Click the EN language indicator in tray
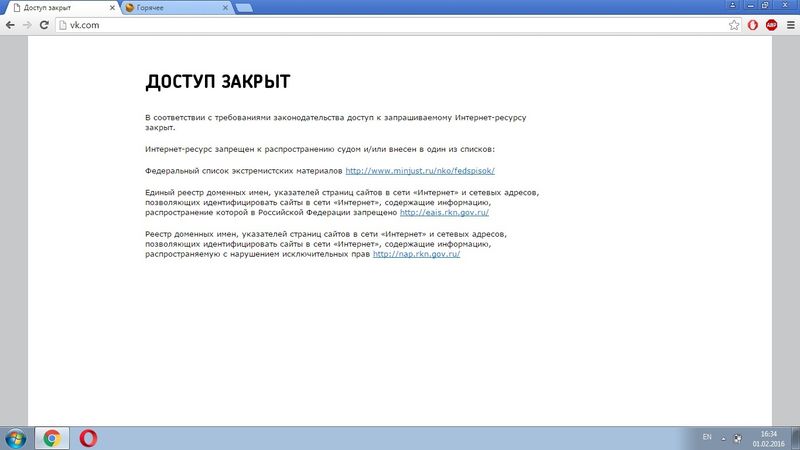Viewport: 800px width, 450px height. 707,437
